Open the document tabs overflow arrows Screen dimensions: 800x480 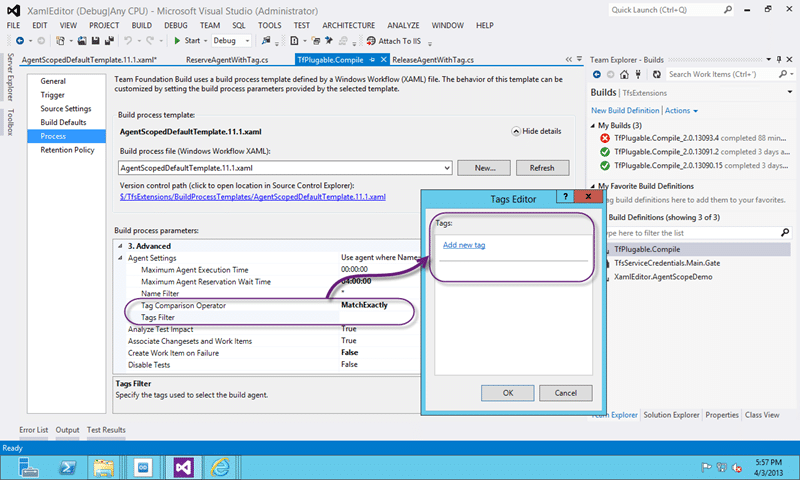[x=569, y=60]
